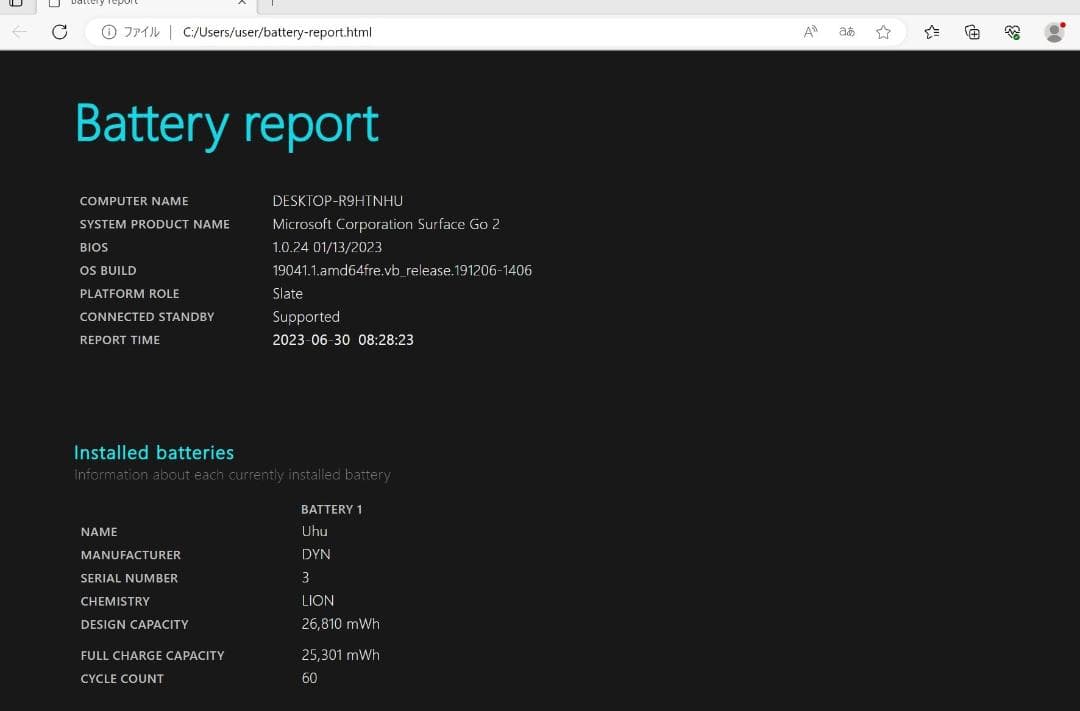
Task: Click the Battery report page heading
Action: coord(226,122)
